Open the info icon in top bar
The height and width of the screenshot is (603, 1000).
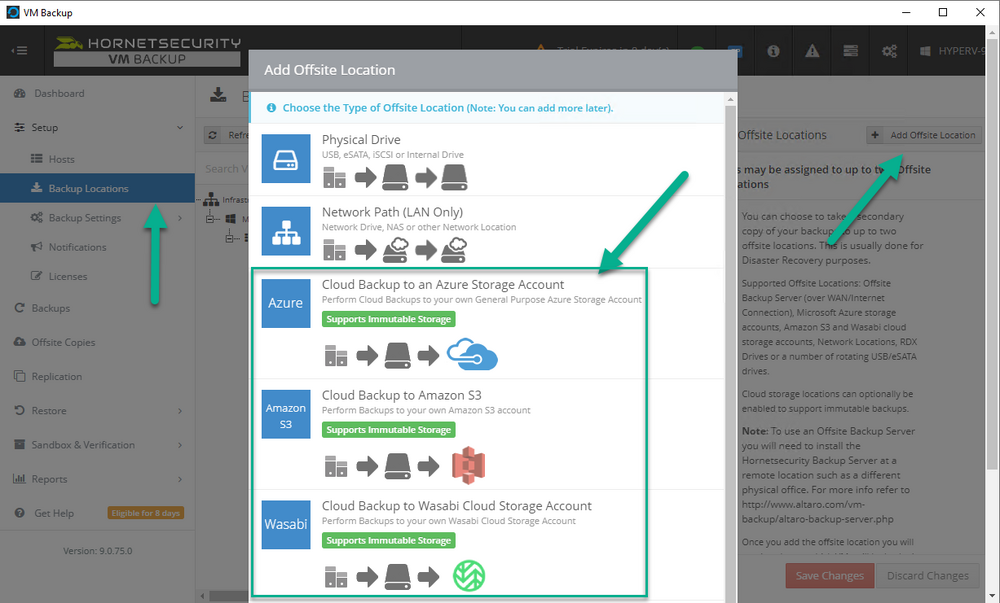773,51
